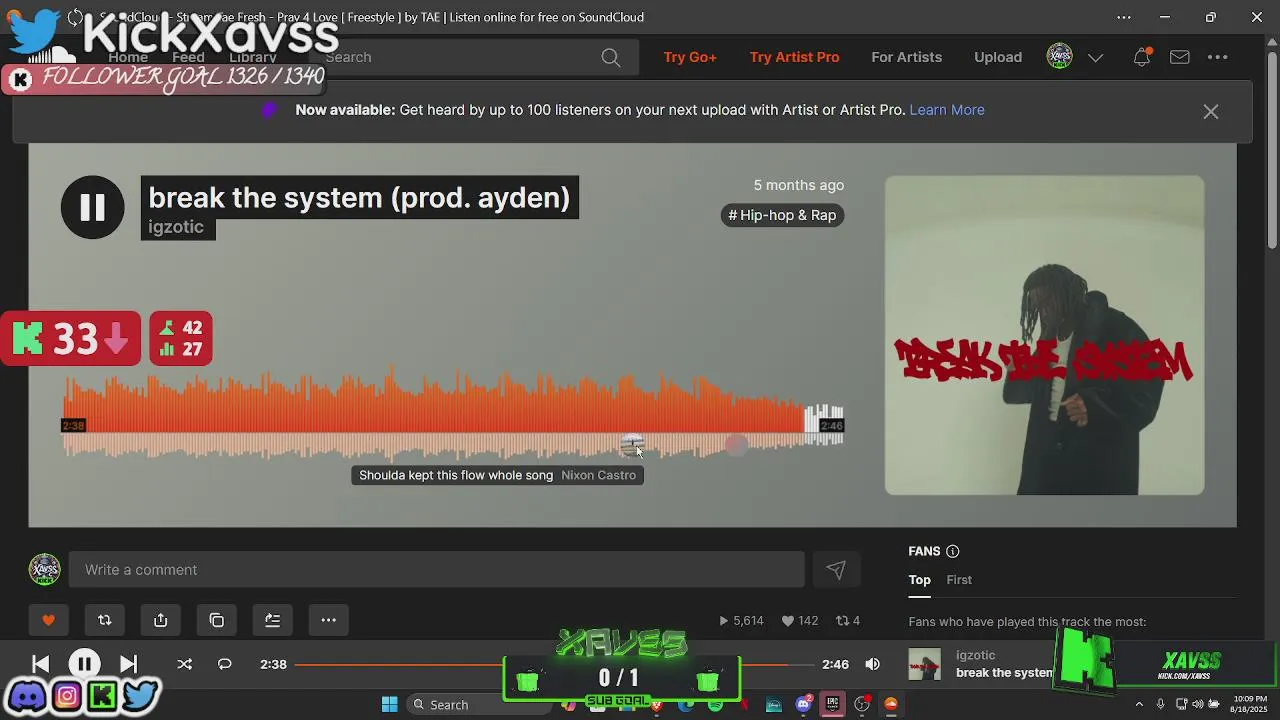This screenshot has height=720, width=1280.
Task: Switch to the Top fans tab
Action: click(920, 580)
